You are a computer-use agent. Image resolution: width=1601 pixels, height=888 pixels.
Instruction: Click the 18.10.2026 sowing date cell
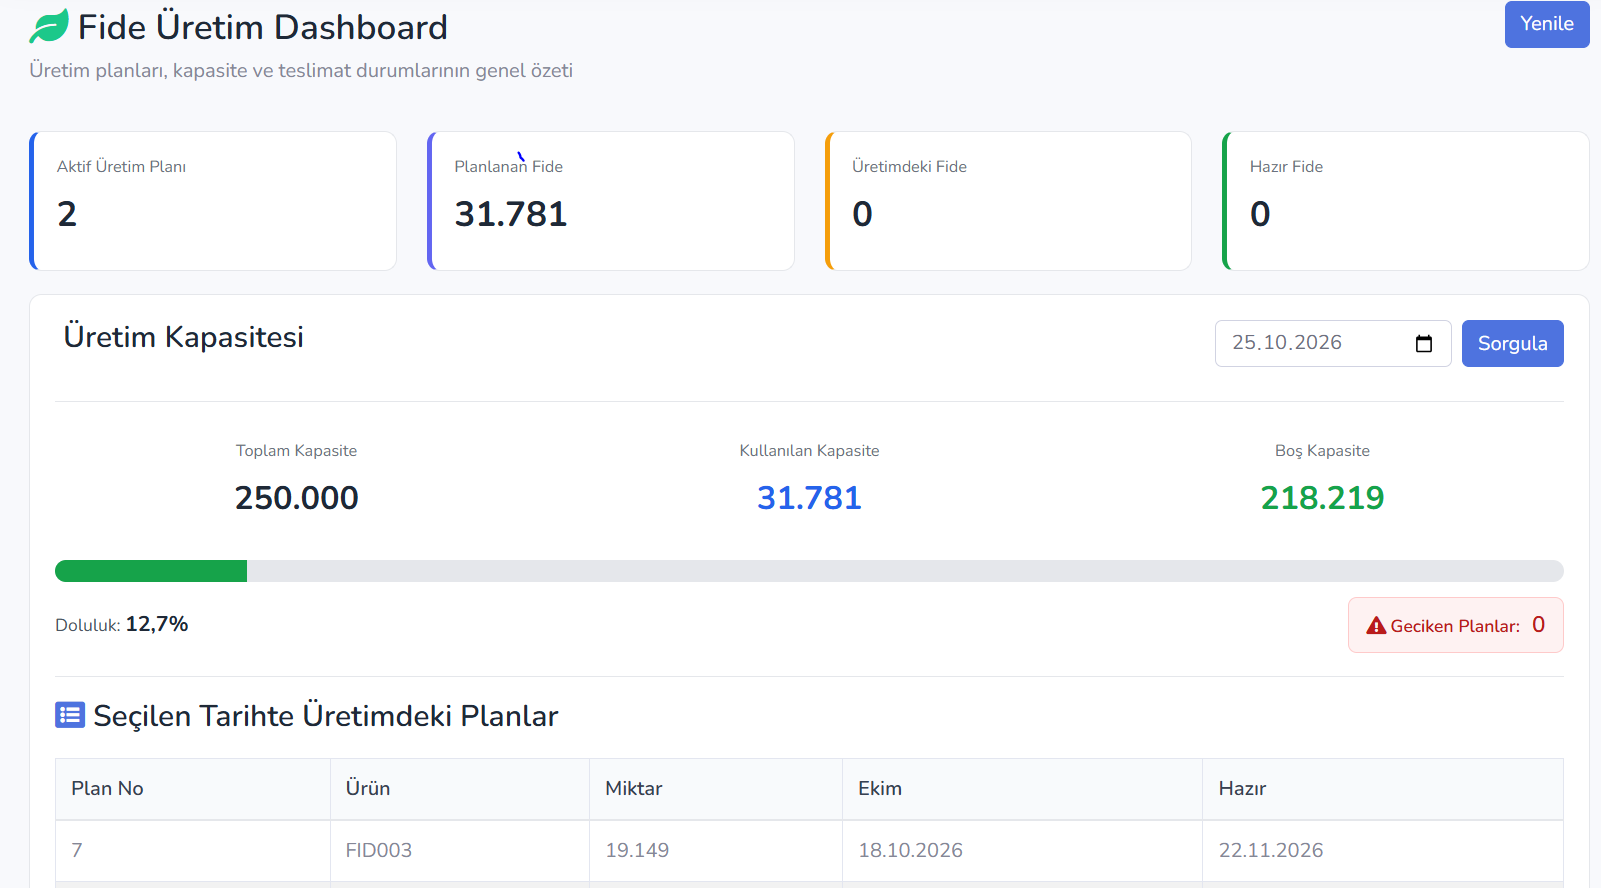(x=1023, y=851)
